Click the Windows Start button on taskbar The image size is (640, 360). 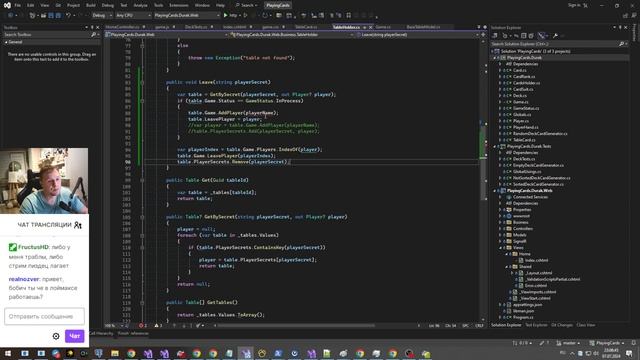pos(8,353)
